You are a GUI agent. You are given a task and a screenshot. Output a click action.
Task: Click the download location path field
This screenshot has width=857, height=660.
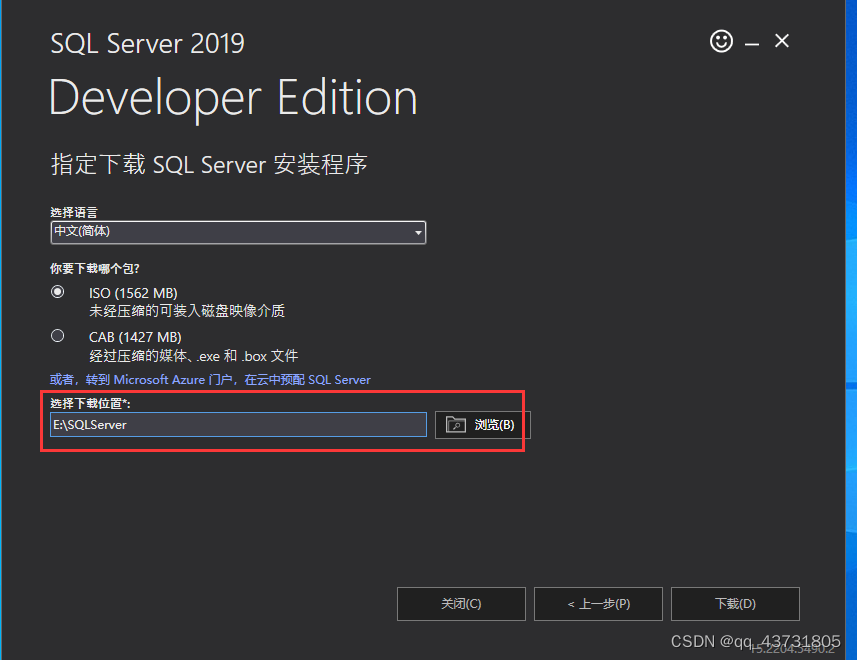tap(238, 425)
